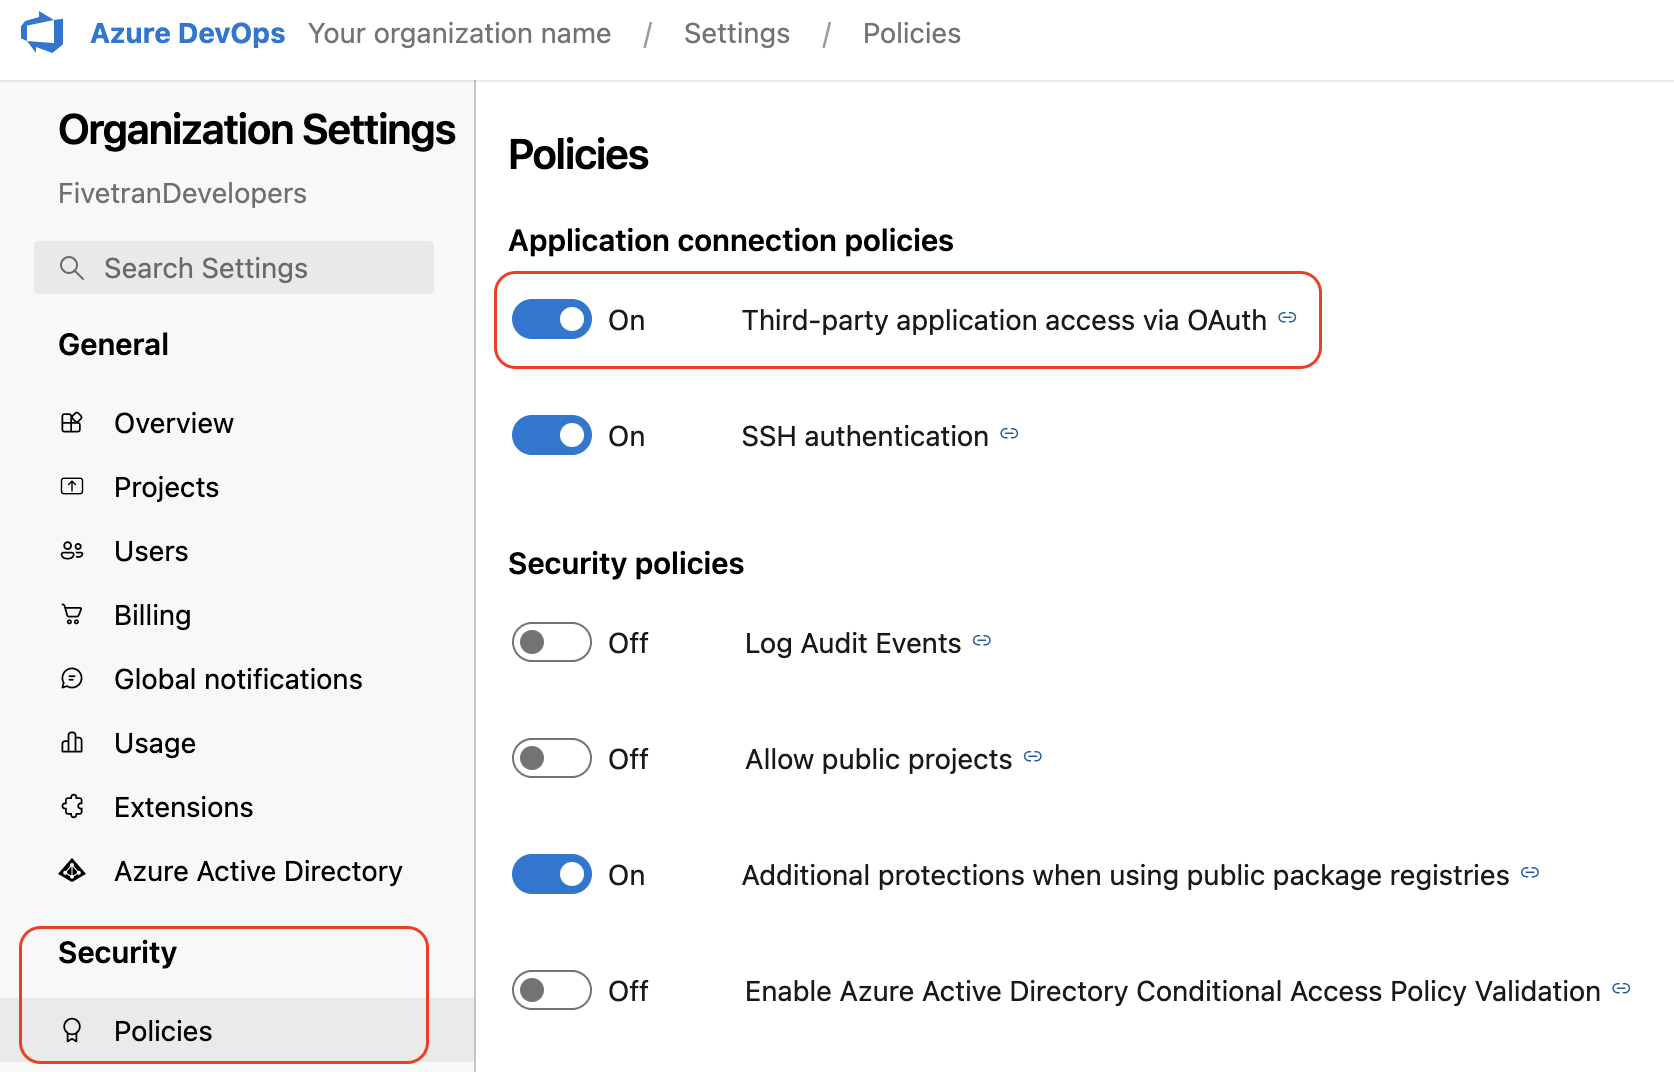Click the General section heading
Screen dimensions: 1674x1072
113,344
